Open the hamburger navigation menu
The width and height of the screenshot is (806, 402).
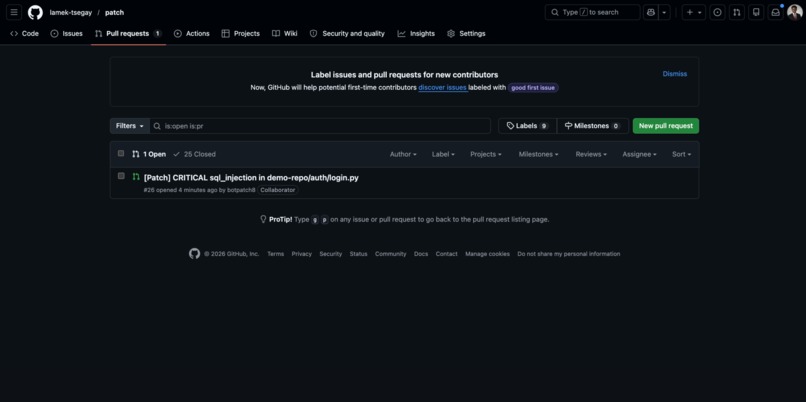(14, 12)
